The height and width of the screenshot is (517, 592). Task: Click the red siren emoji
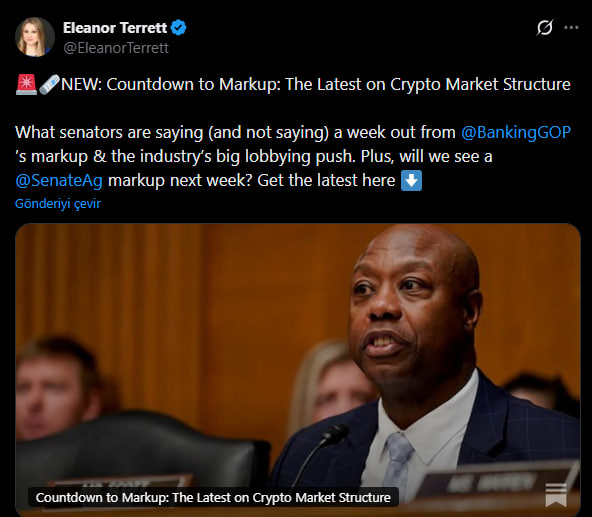tap(26, 84)
